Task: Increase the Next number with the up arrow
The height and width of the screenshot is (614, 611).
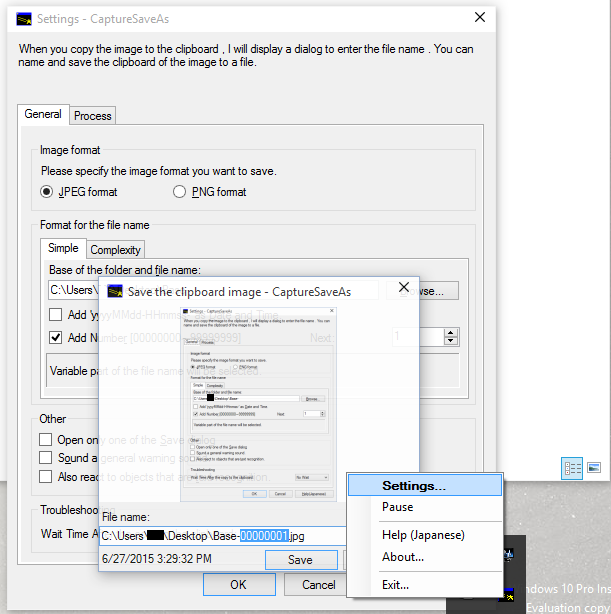Action: click(450, 333)
